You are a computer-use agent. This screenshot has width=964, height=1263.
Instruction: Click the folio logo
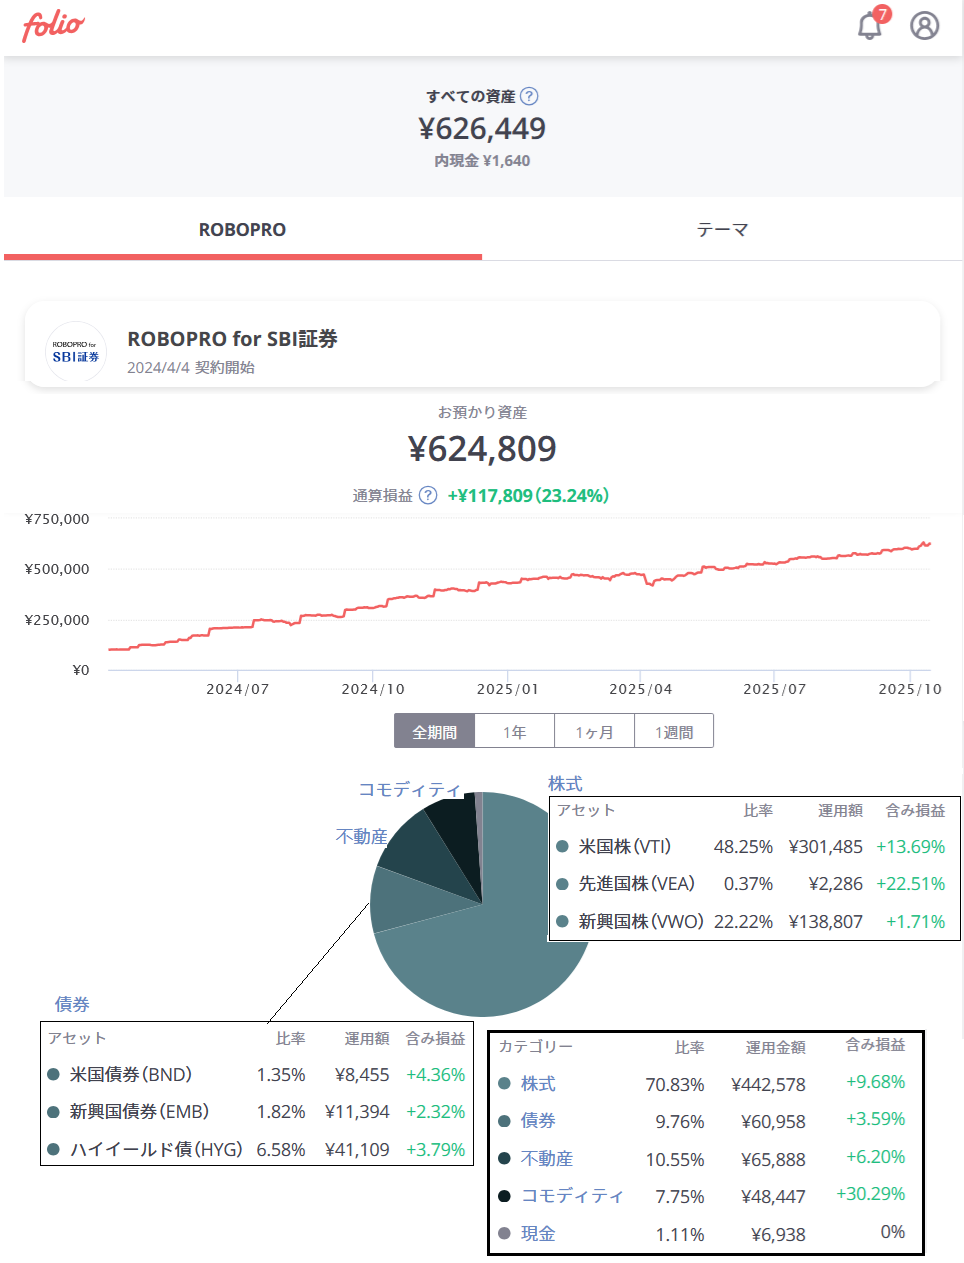[x=53, y=26]
